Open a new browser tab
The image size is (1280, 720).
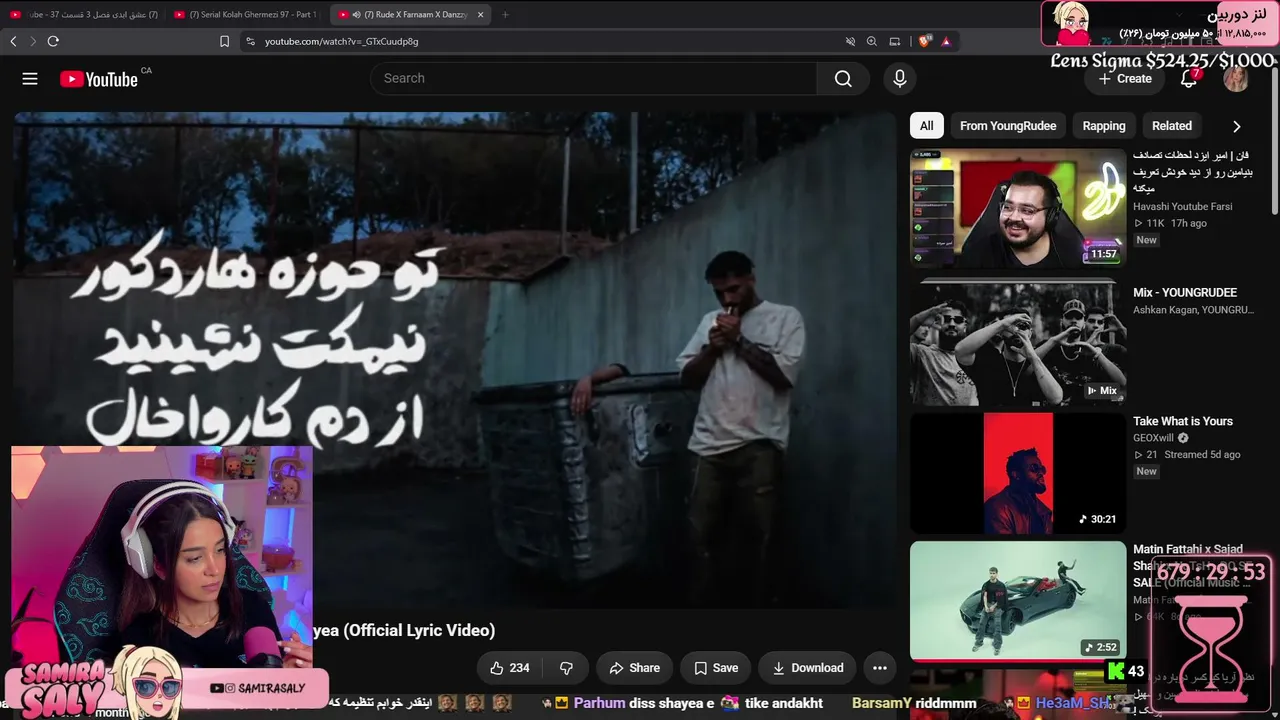point(505,14)
